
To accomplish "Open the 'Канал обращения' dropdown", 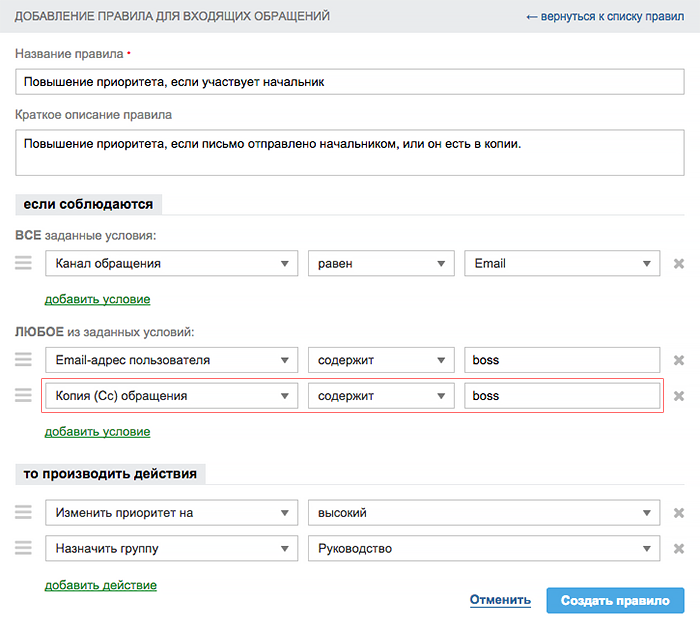I will pyautogui.click(x=171, y=263).
